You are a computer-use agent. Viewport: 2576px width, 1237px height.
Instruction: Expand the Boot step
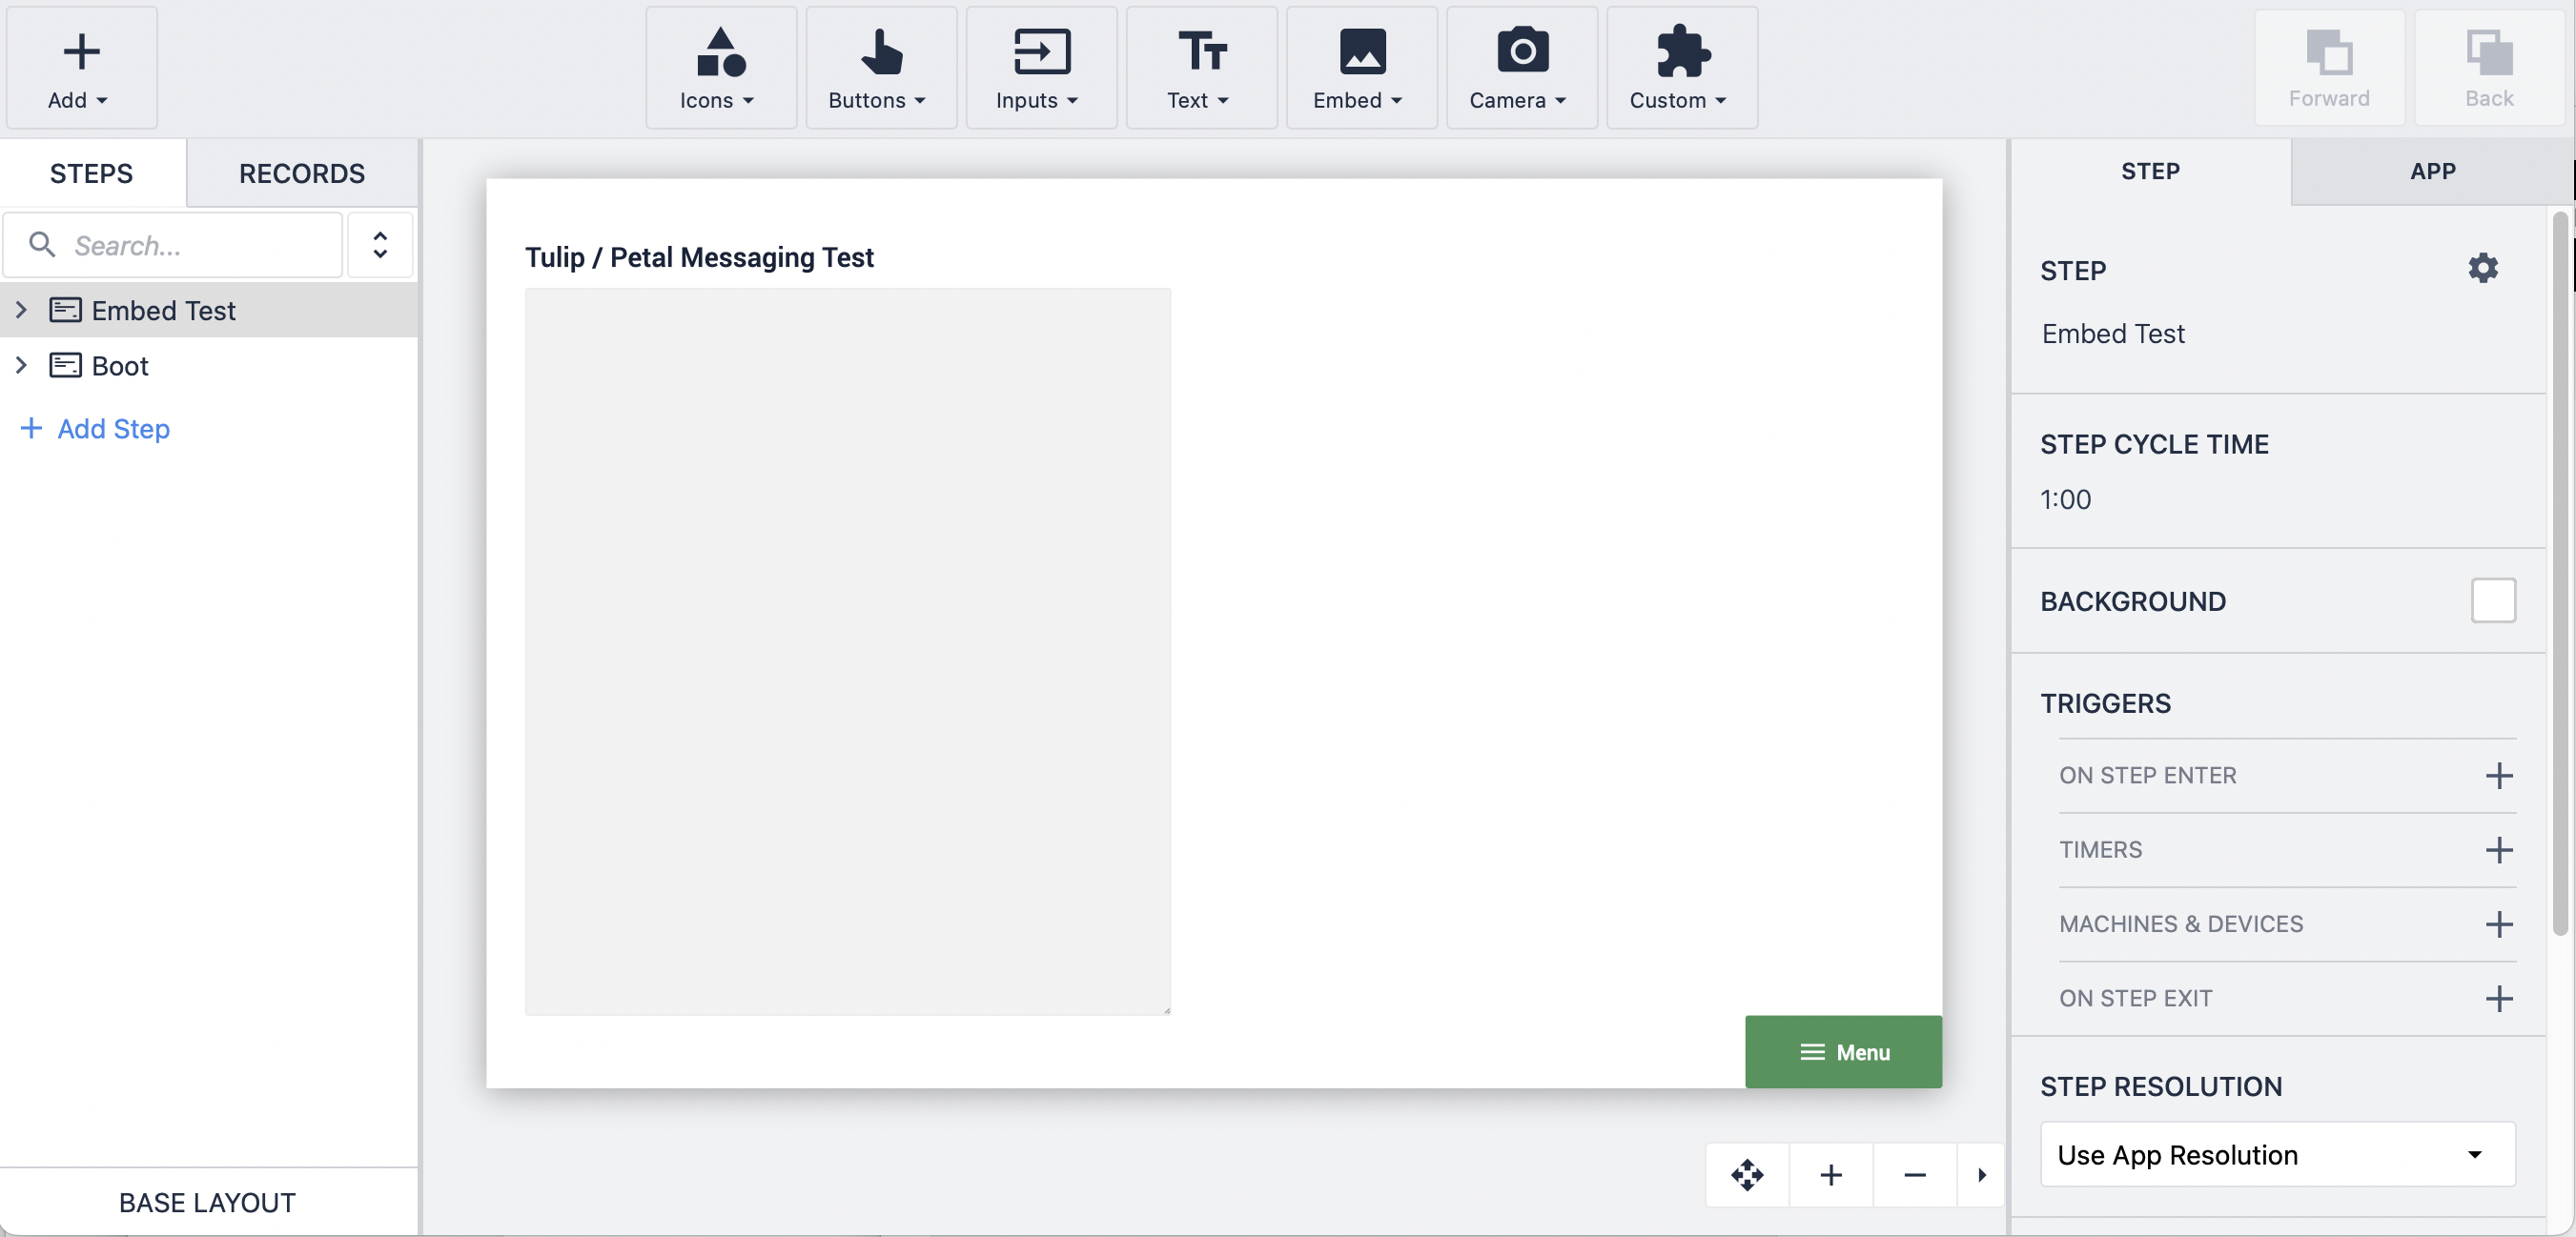[x=21, y=365]
